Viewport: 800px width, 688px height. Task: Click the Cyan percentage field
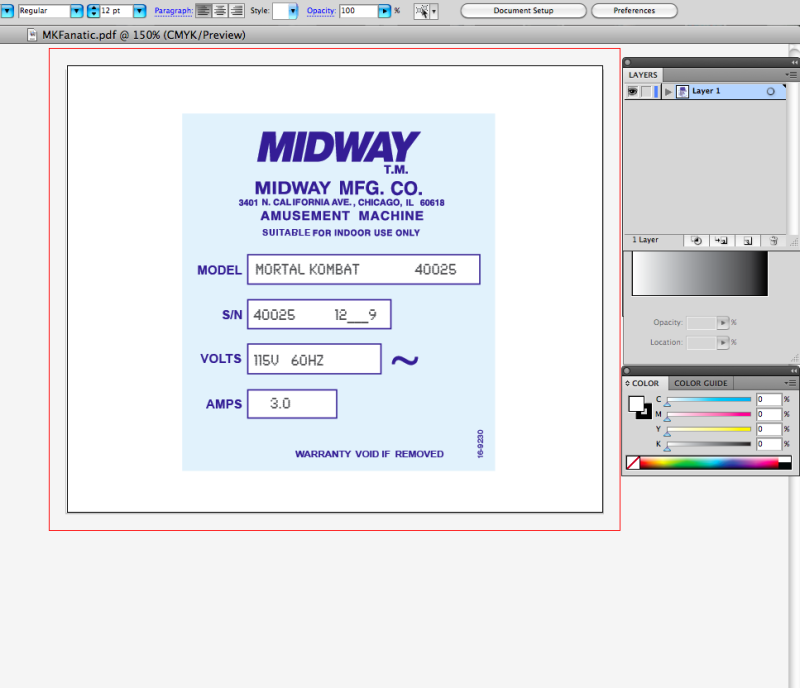point(768,400)
